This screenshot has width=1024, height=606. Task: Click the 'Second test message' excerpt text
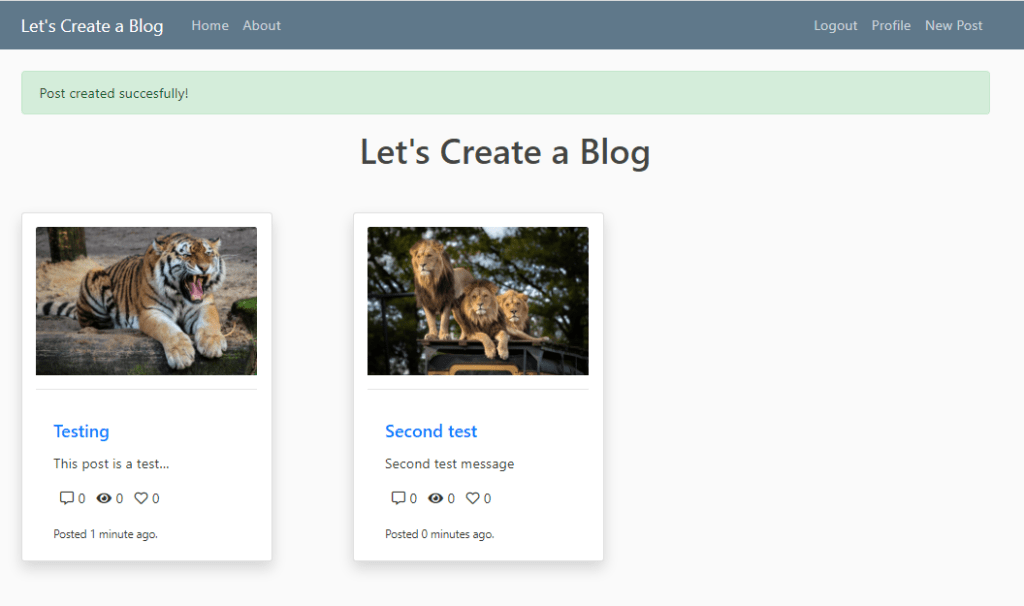[449, 464]
